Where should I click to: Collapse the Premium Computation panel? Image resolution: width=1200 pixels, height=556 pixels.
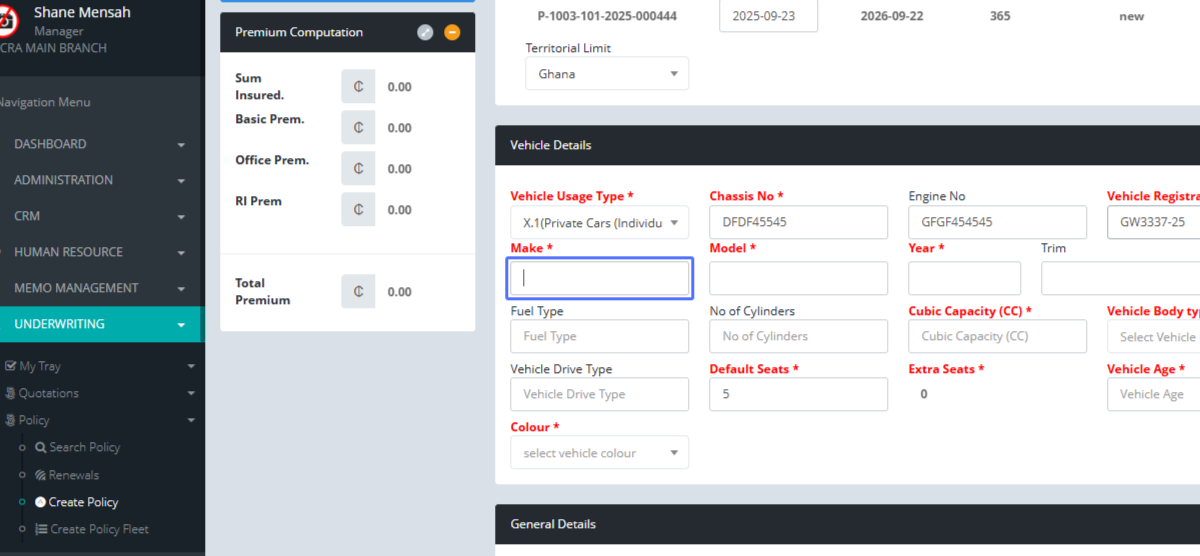452,32
